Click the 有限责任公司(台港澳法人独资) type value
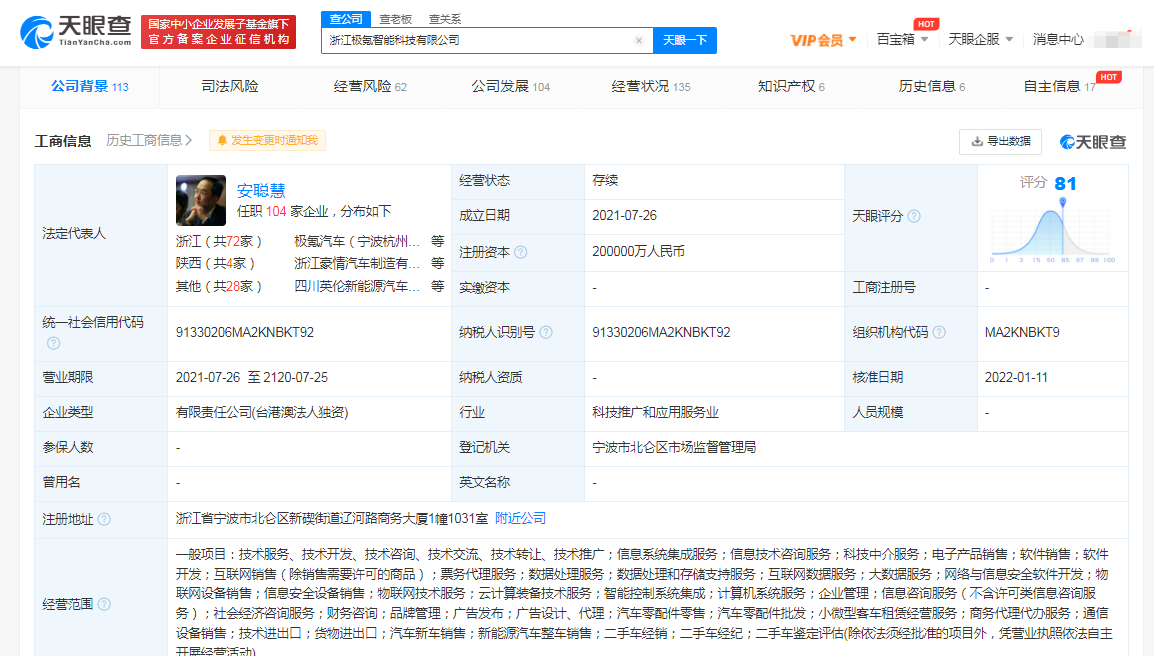 [x=262, y=412]
